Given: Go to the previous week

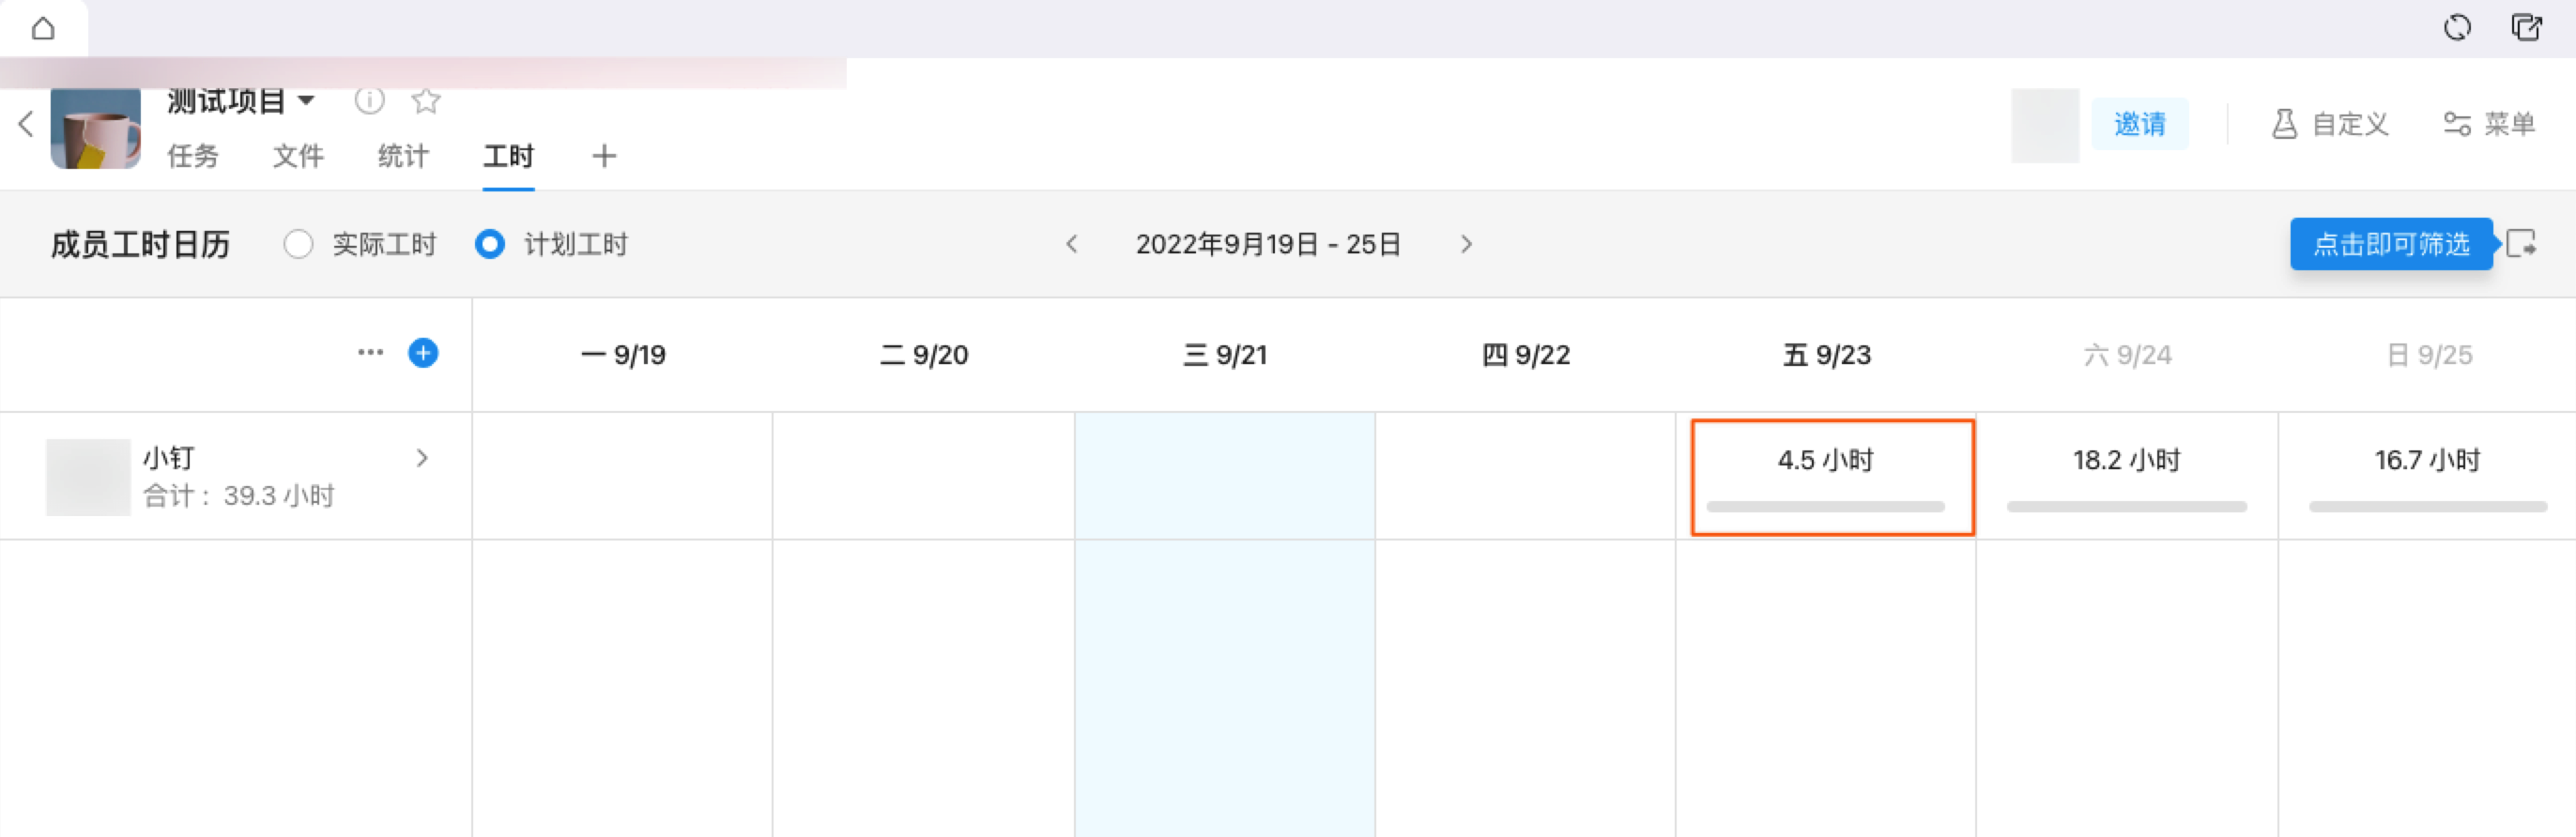Looking at the screenshot, I should (1072, 245).
